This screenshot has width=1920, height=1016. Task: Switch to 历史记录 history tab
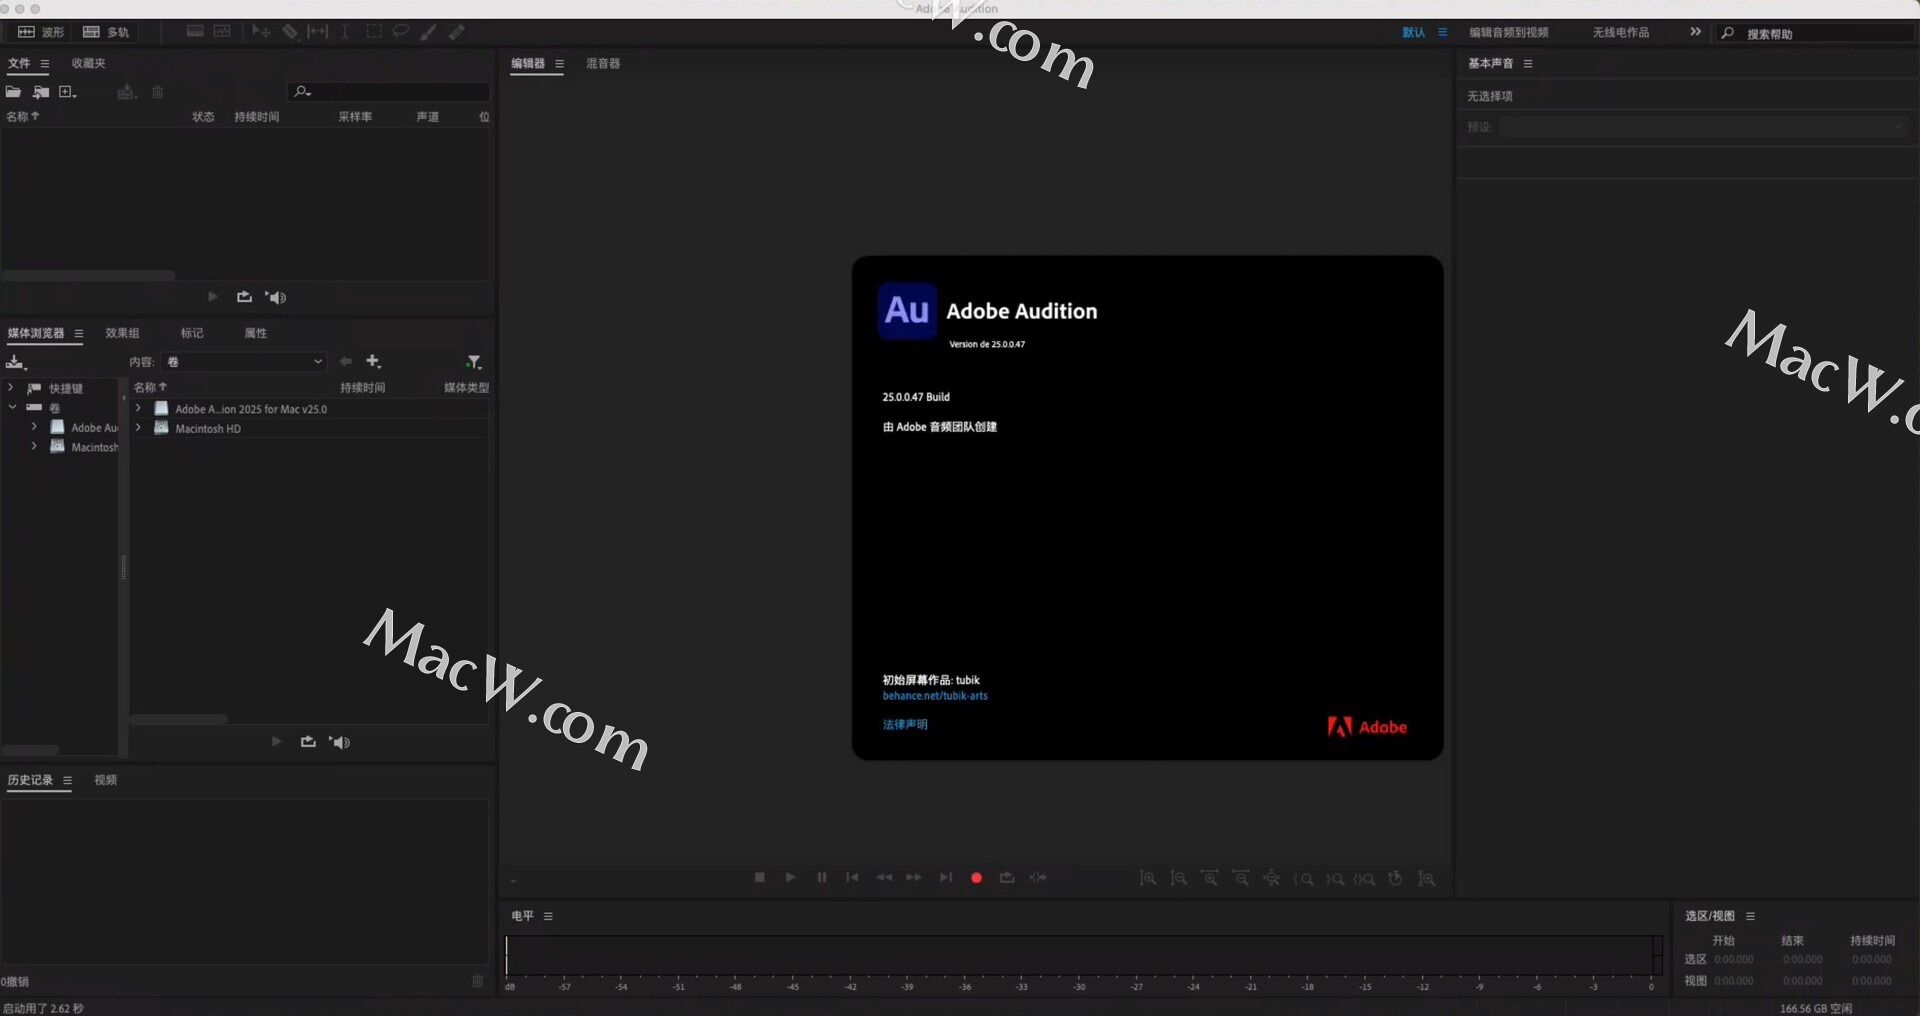pyautogui.click(x=30, y=780)
